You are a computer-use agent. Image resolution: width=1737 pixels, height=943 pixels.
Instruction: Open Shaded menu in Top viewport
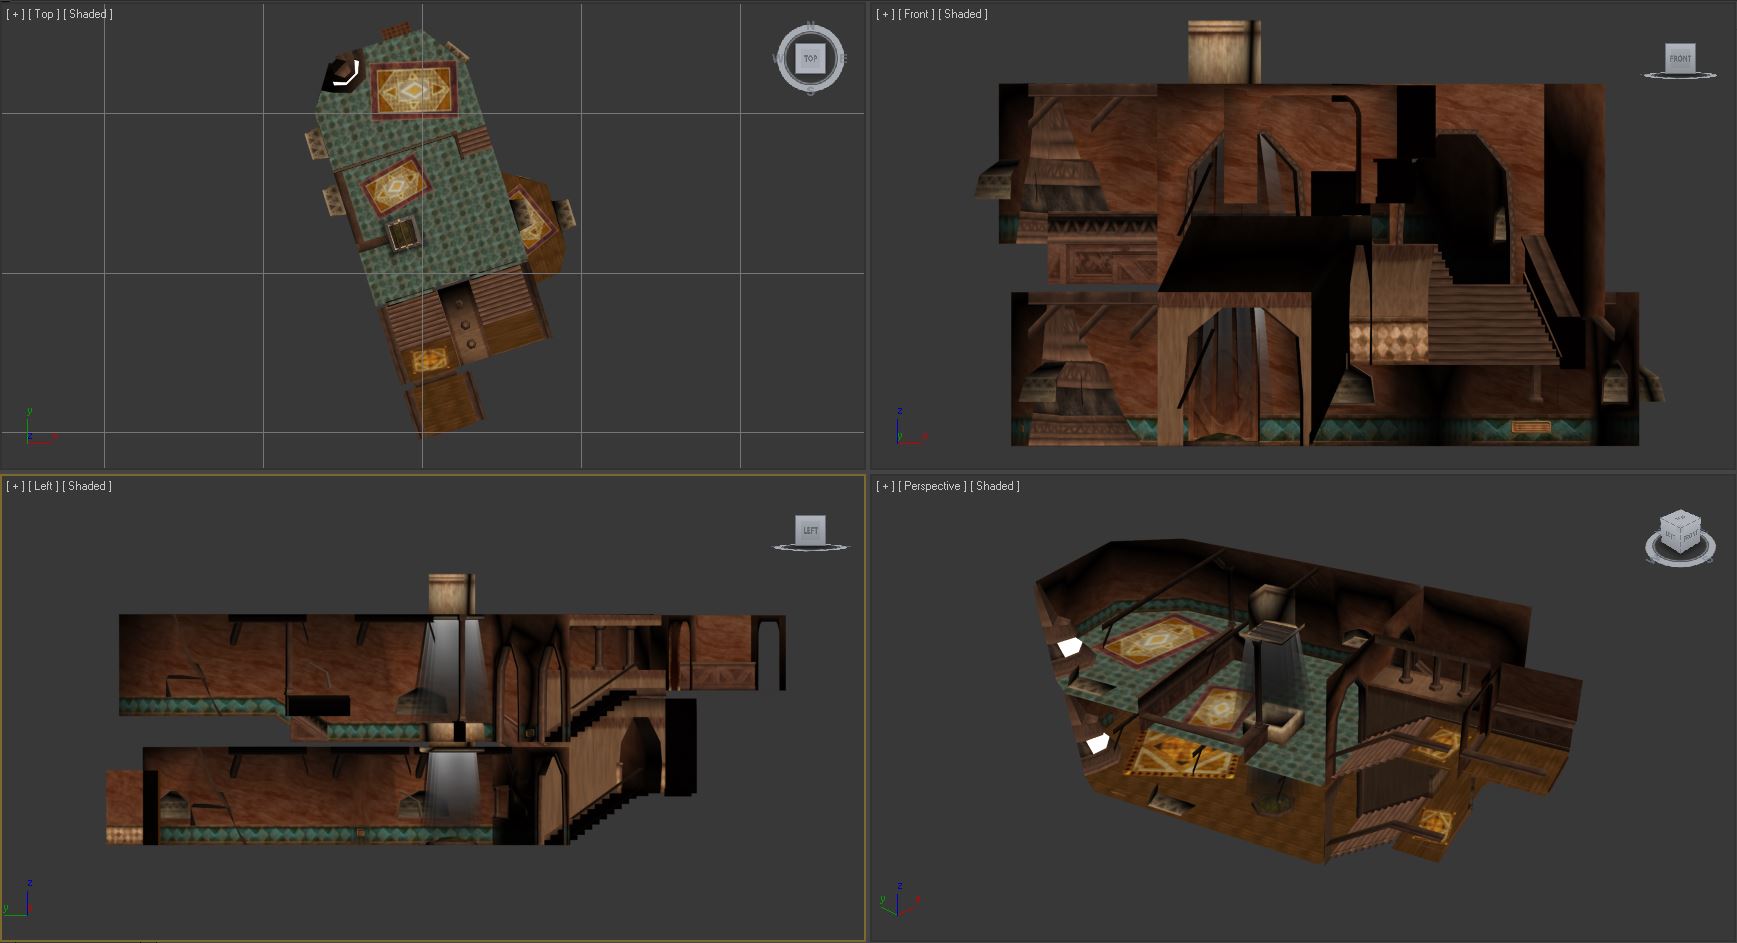pos(87,14)
